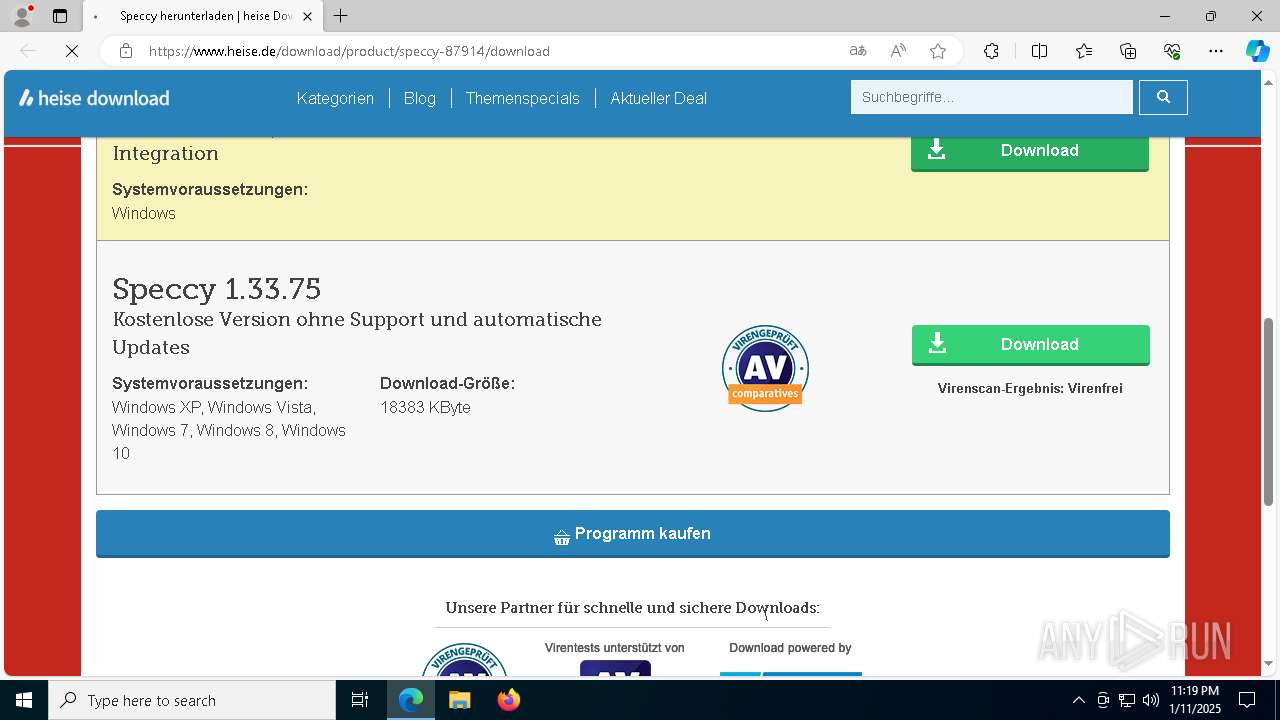Open the taskbar clock and date
Viewport: 1280px width, 720px height.
click(1195, 700)
